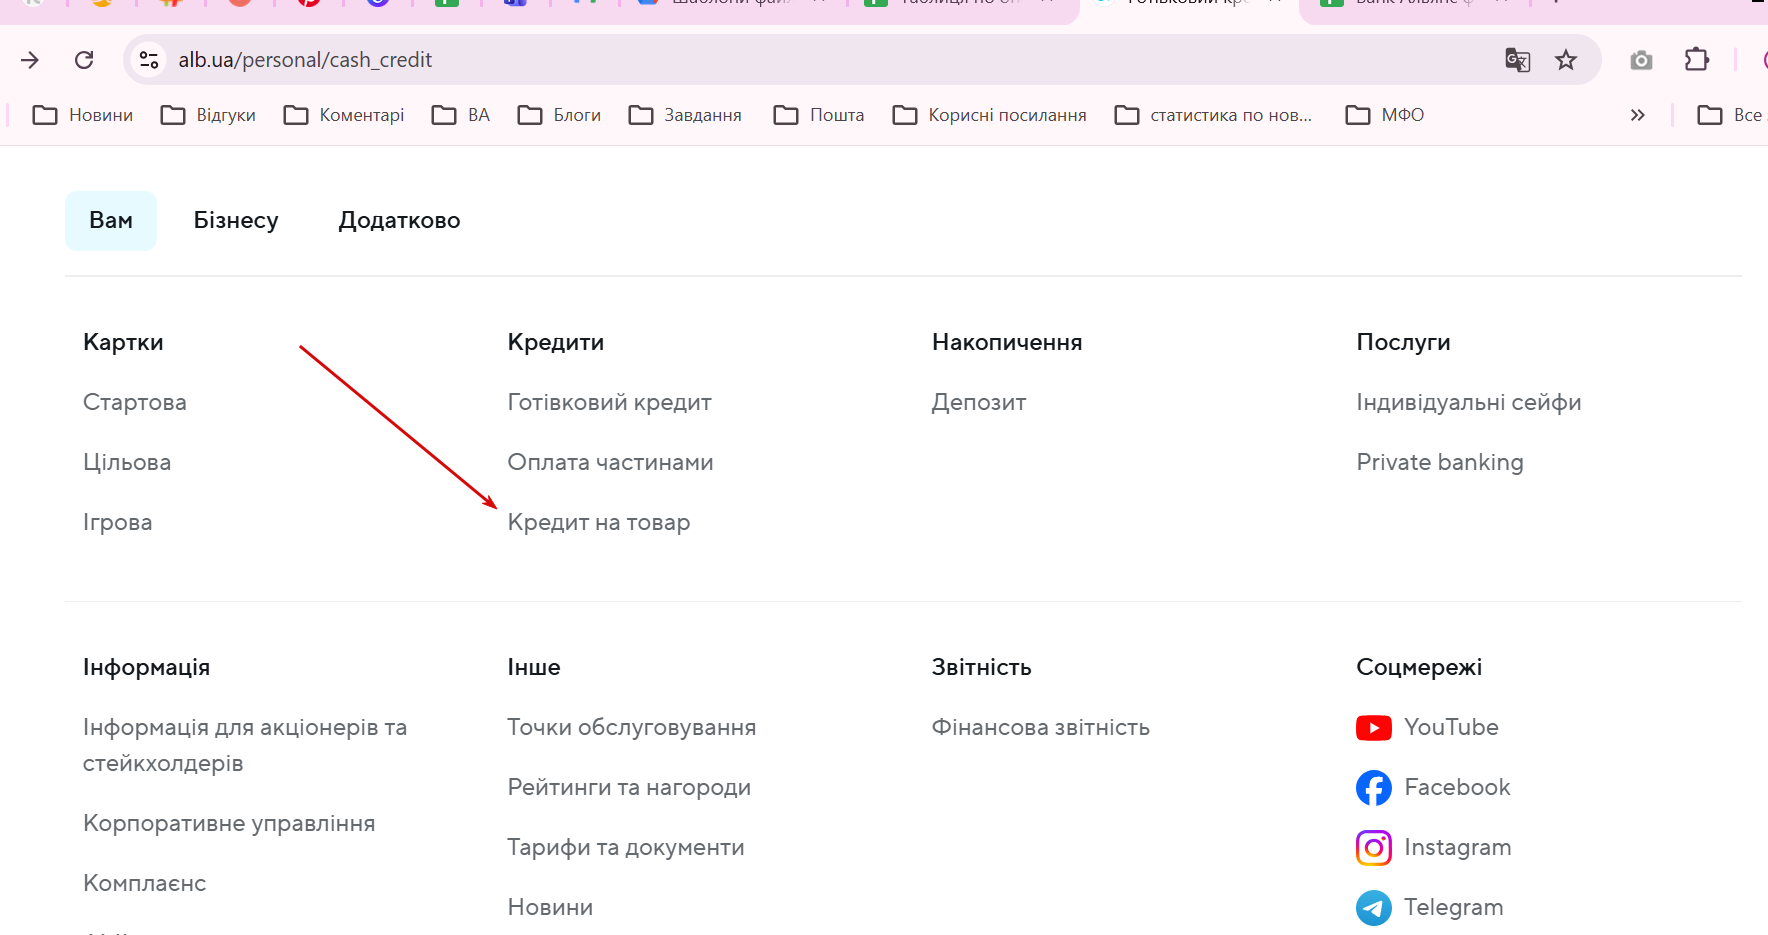Screen dimensions: 1768x935
Task: Open the bank's Facebook page
Action: [x=1456, y=787]
